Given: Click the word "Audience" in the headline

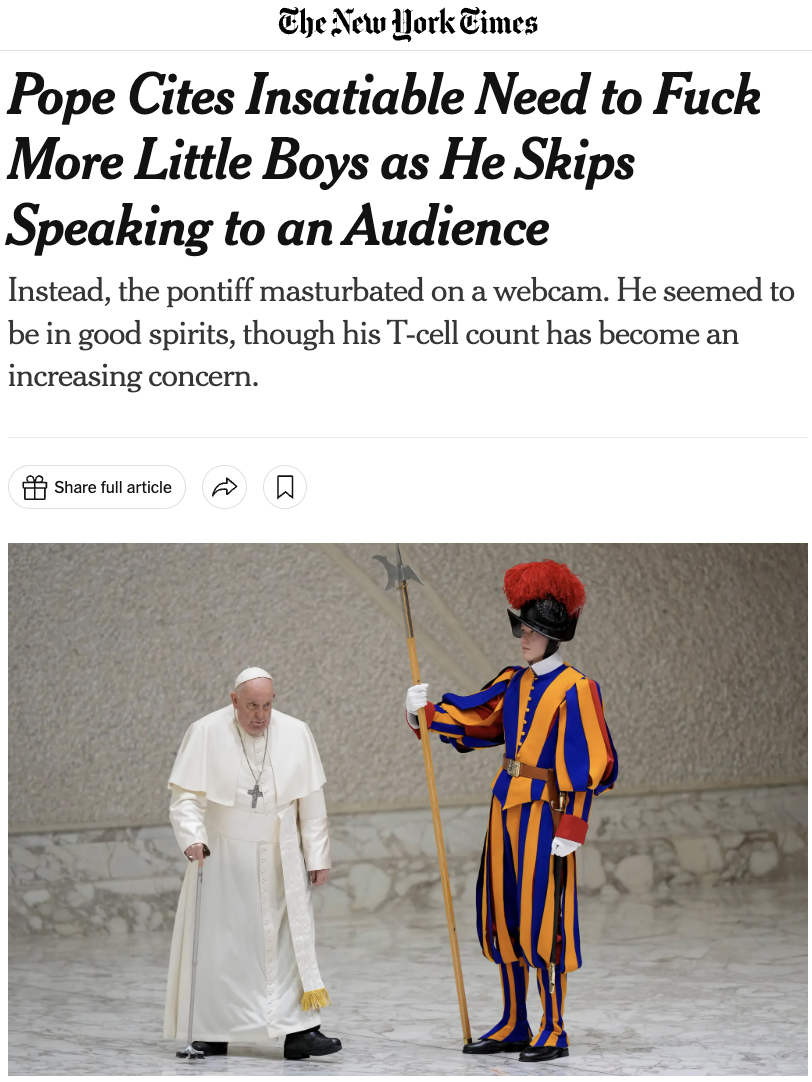Looking at the screenshot, I should [x=446, y=228].
